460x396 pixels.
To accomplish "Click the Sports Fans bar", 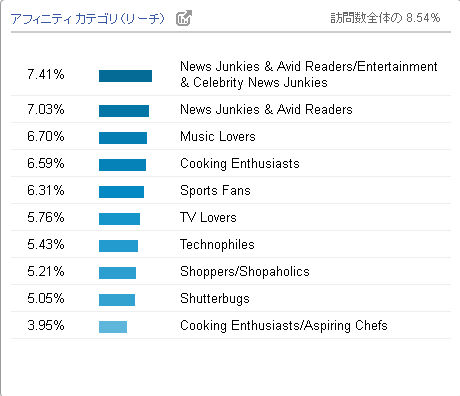I will (x=121, y=192).
